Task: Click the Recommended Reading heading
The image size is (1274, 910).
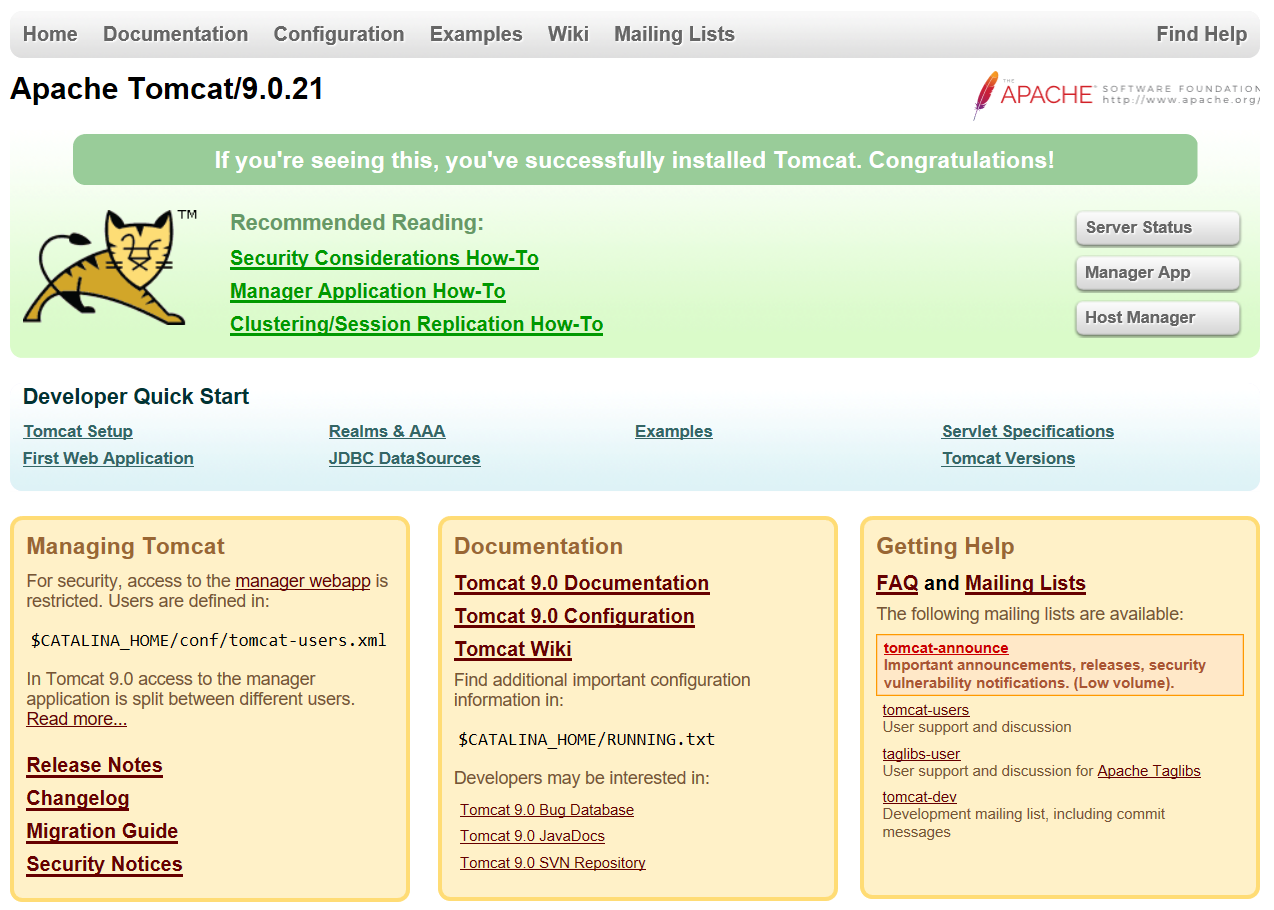Action: pyautogui.click(x=357, y=222)
